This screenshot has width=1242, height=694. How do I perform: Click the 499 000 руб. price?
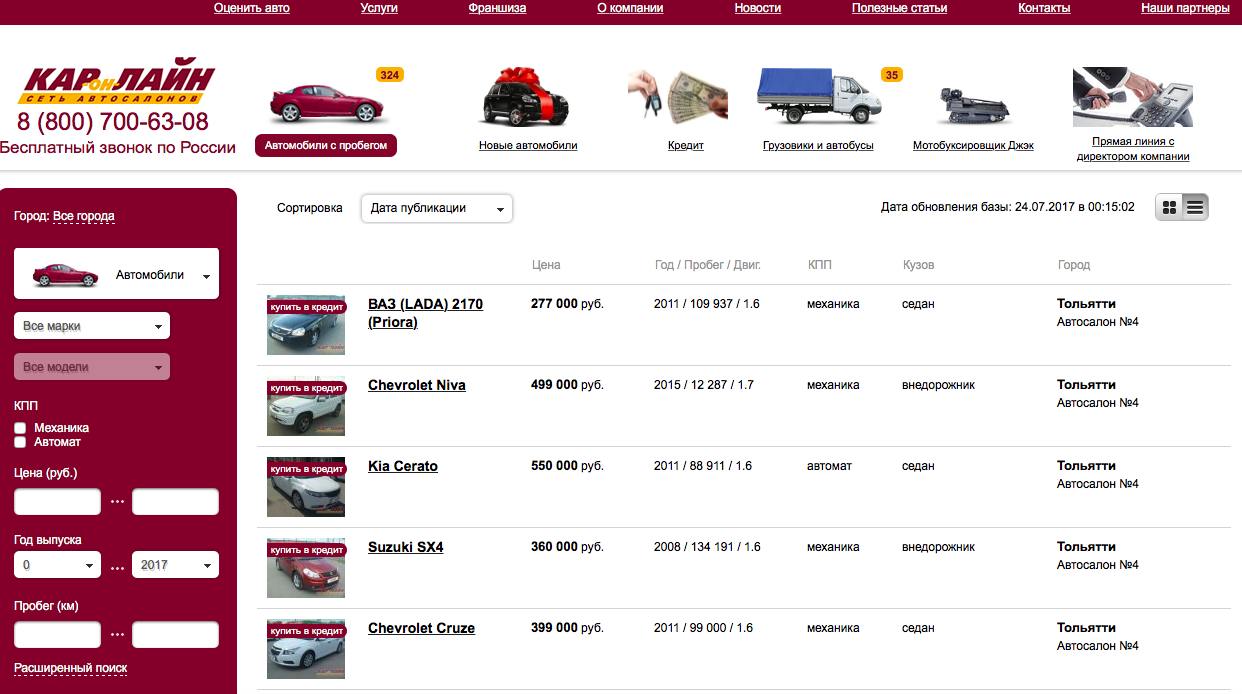[567, 384]
